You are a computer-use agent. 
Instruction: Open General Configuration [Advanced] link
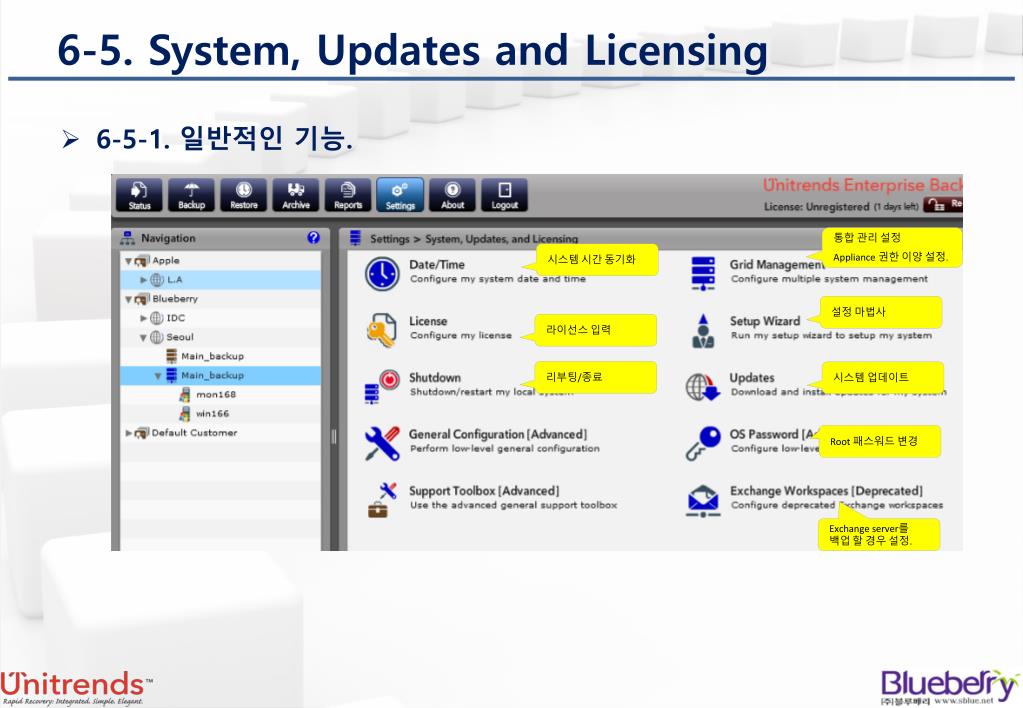click(x=498, y=434)
